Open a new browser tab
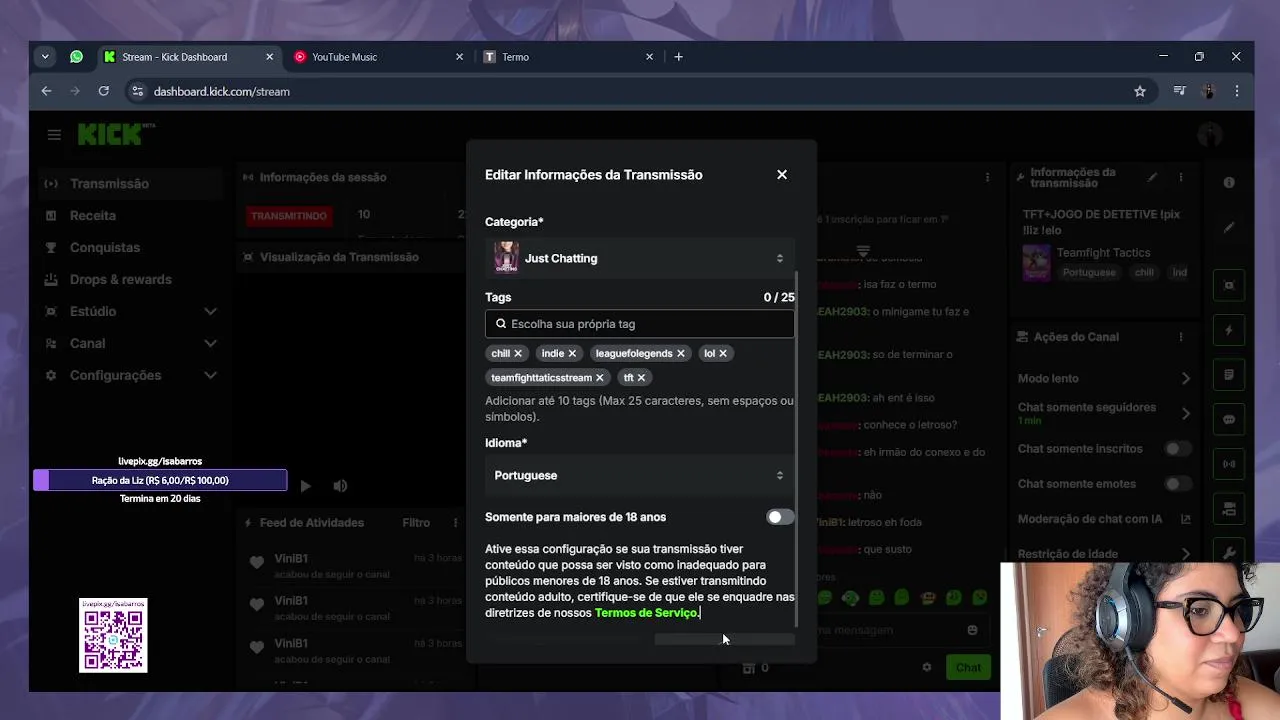 pyautogui.click(x=678, y=57)
